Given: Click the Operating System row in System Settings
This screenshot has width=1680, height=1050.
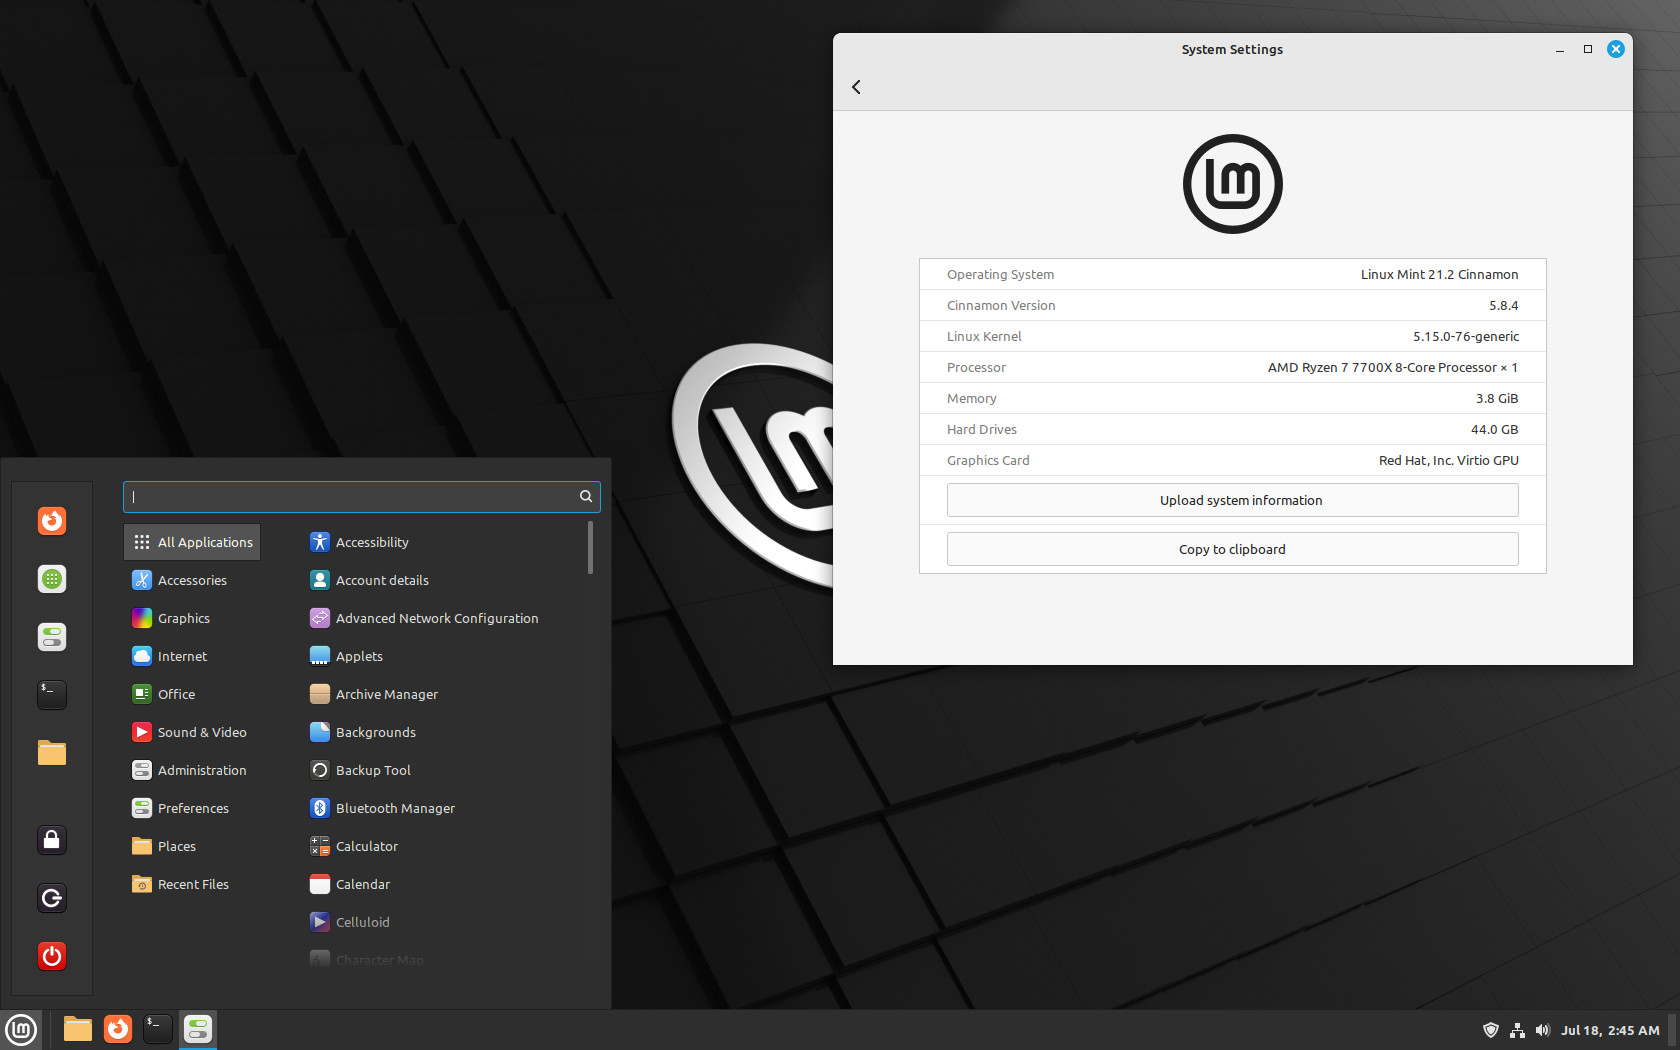Looking at the screenshot, I should 1232,274.
